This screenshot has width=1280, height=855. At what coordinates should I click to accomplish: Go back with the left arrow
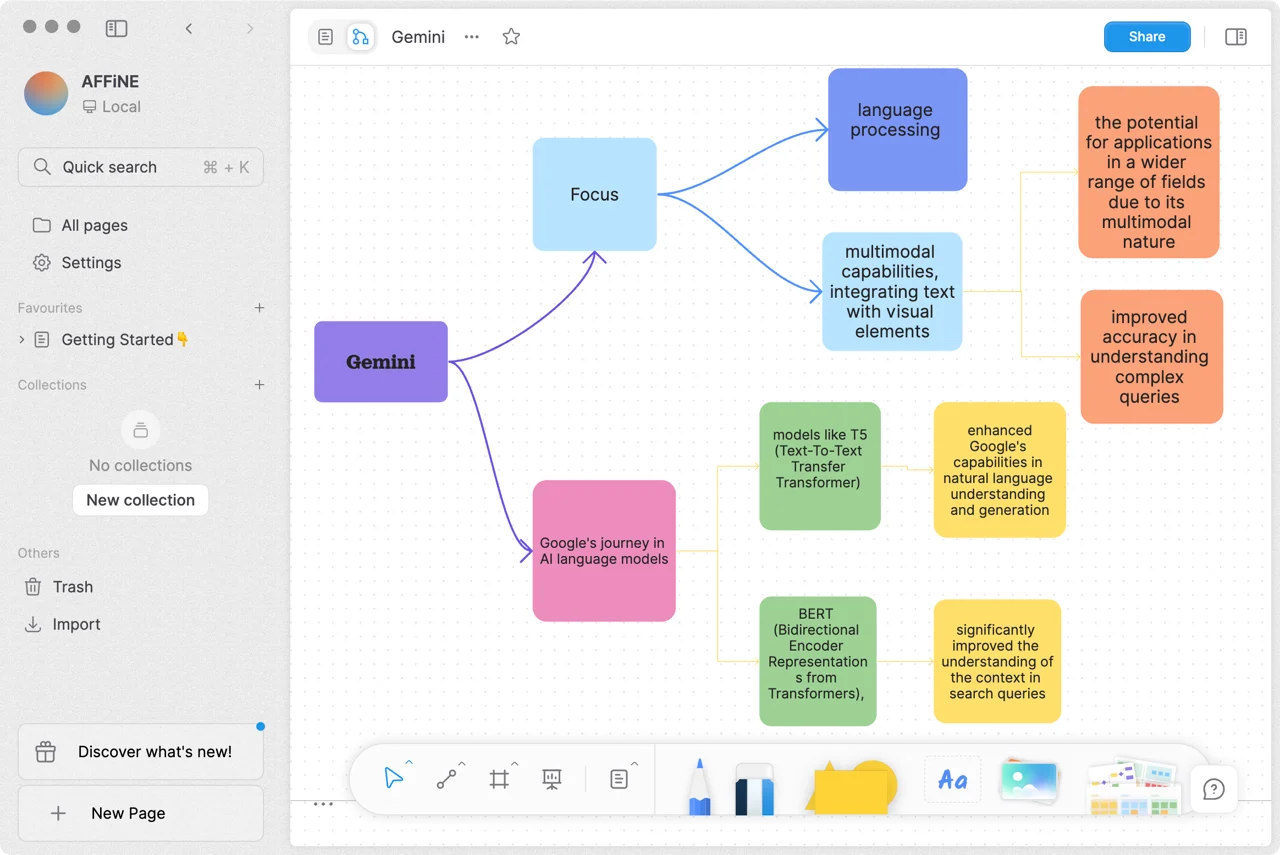[189, 29]
